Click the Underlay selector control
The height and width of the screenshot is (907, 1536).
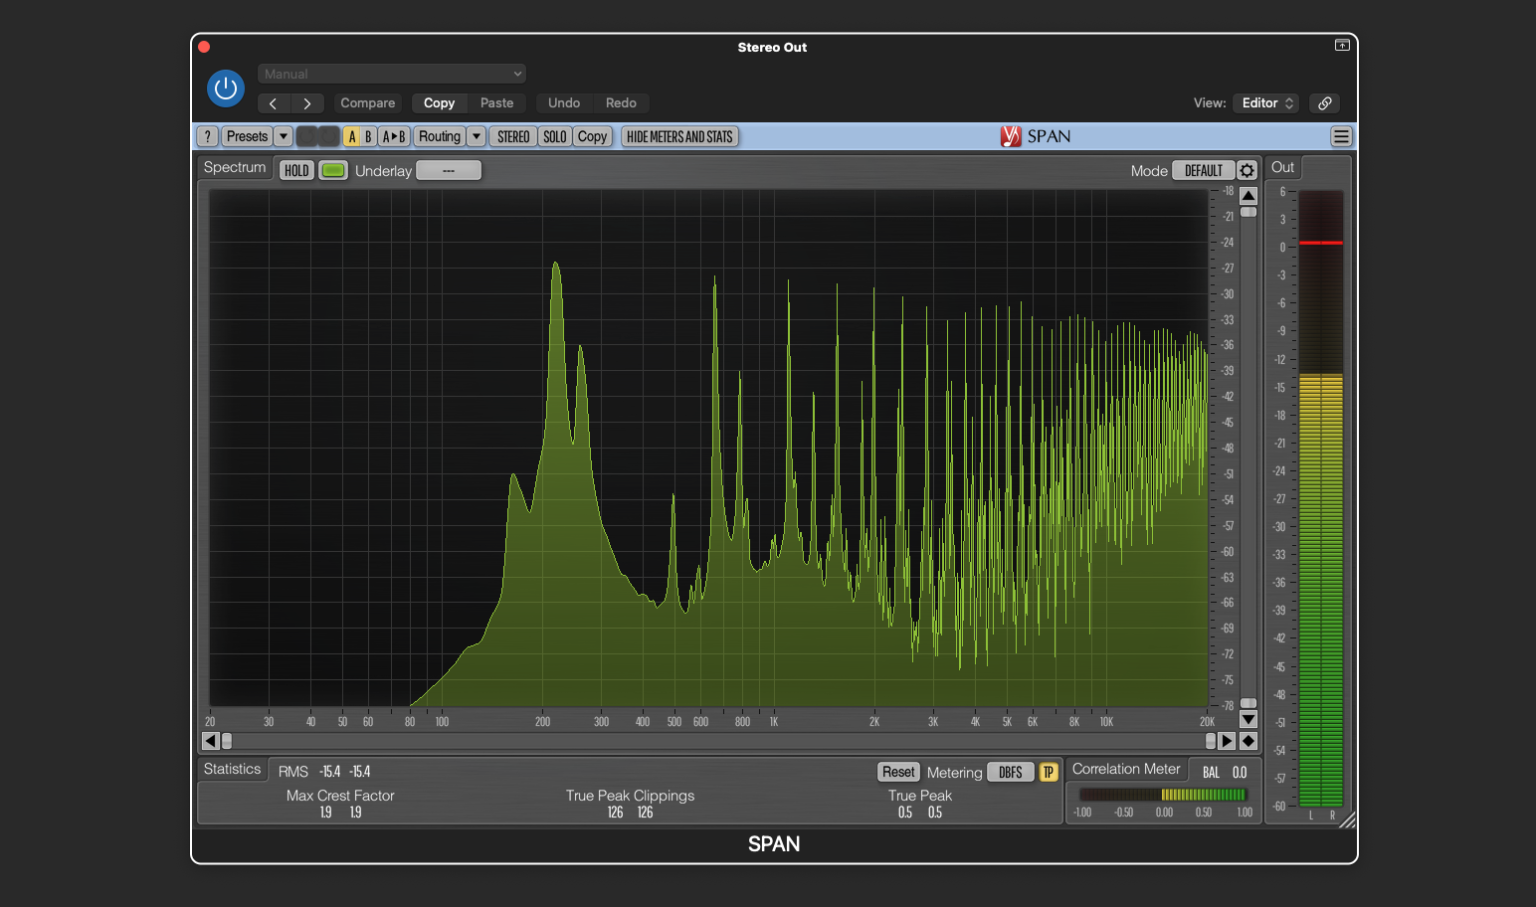click(x=447, y=170)
